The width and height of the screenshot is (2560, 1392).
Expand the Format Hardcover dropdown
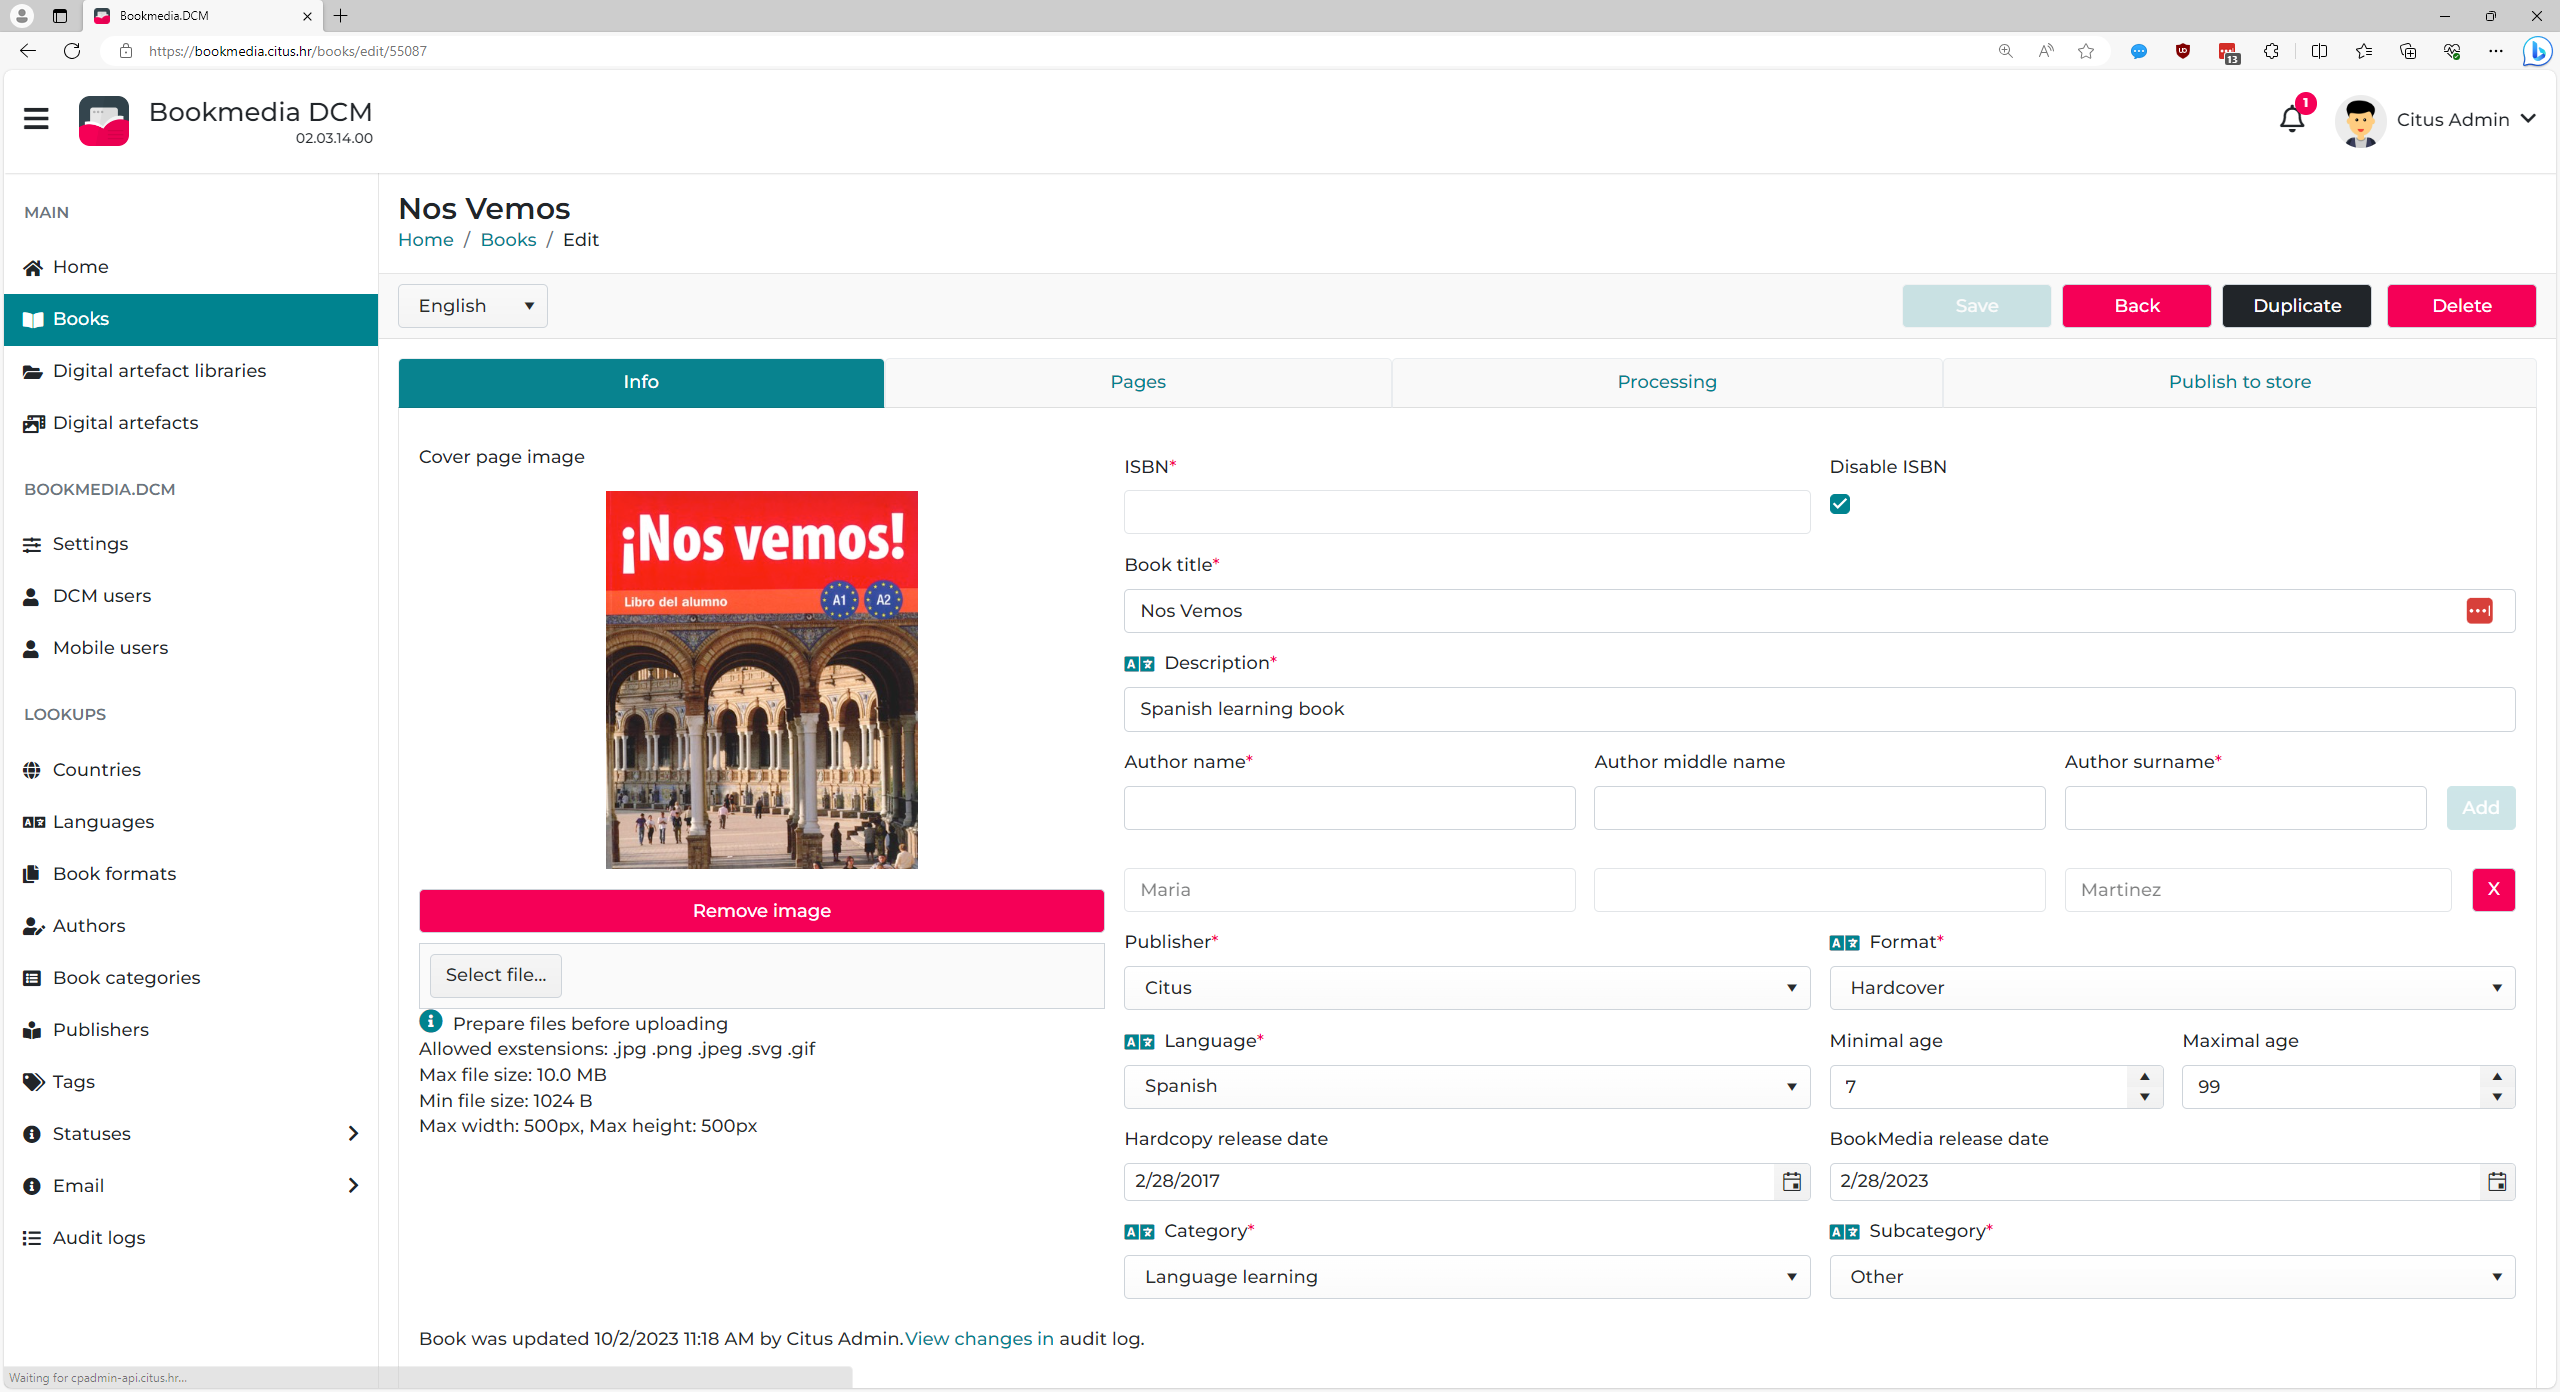2172,988
